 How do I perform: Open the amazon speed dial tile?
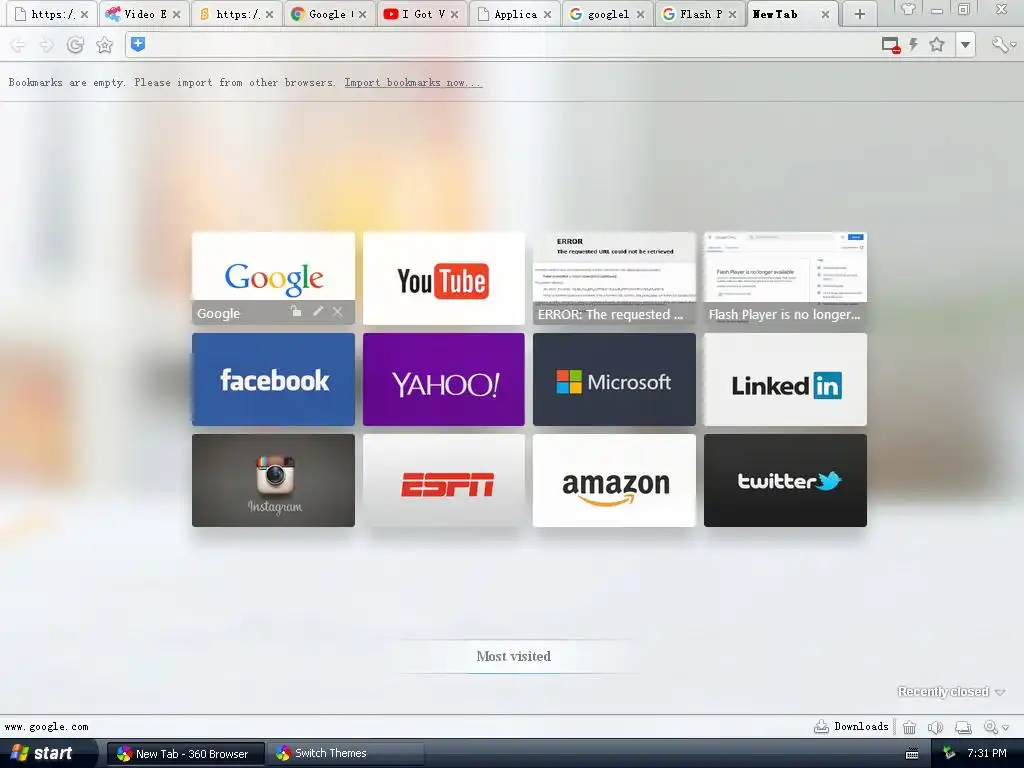614,481
